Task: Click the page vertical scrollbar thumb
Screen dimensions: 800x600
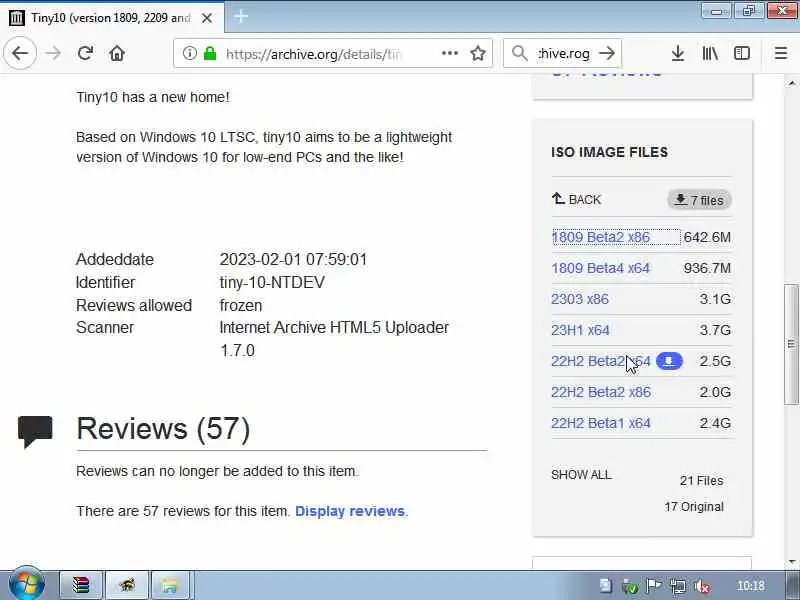Action: pyautogui.click(x=791, y=344)
